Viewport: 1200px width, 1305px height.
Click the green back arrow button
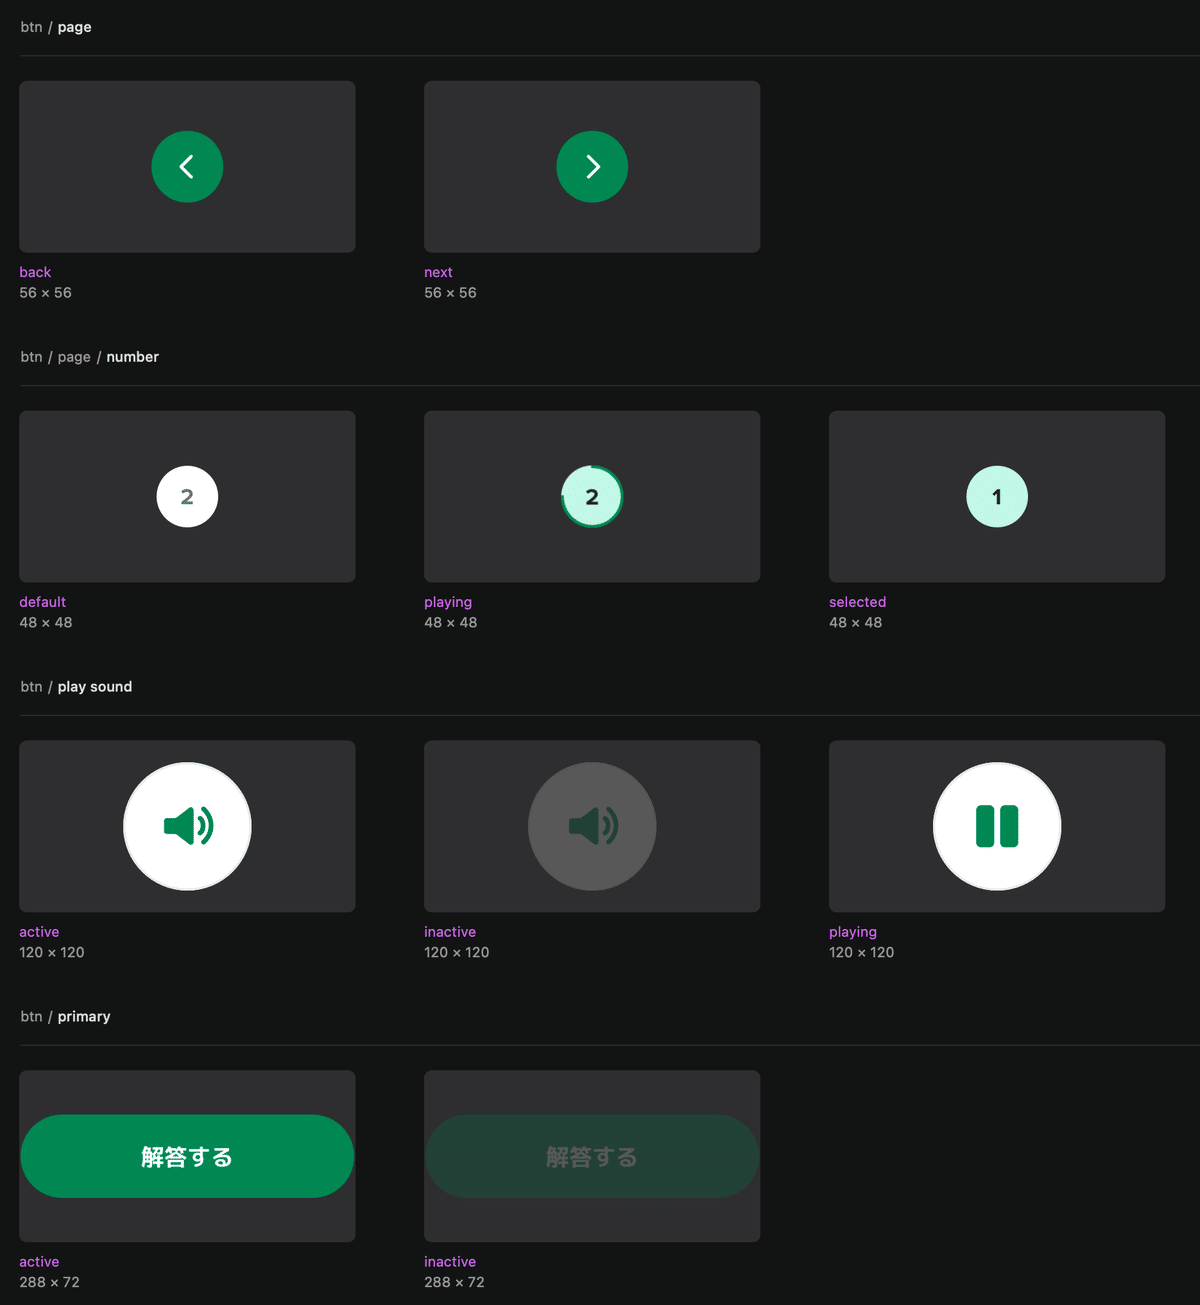[187, 167]
